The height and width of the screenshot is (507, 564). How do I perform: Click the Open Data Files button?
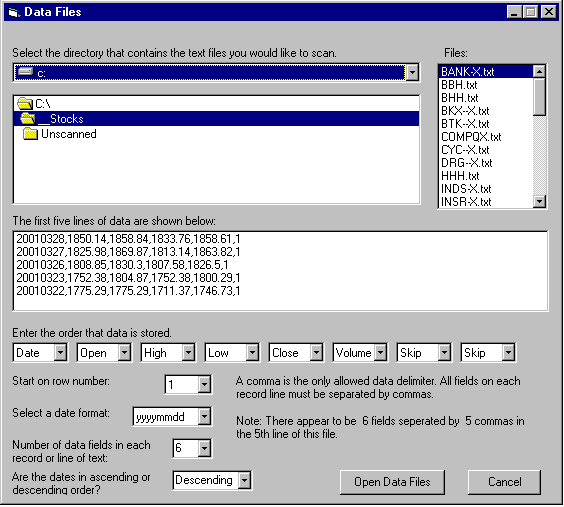tap(392, 482)
